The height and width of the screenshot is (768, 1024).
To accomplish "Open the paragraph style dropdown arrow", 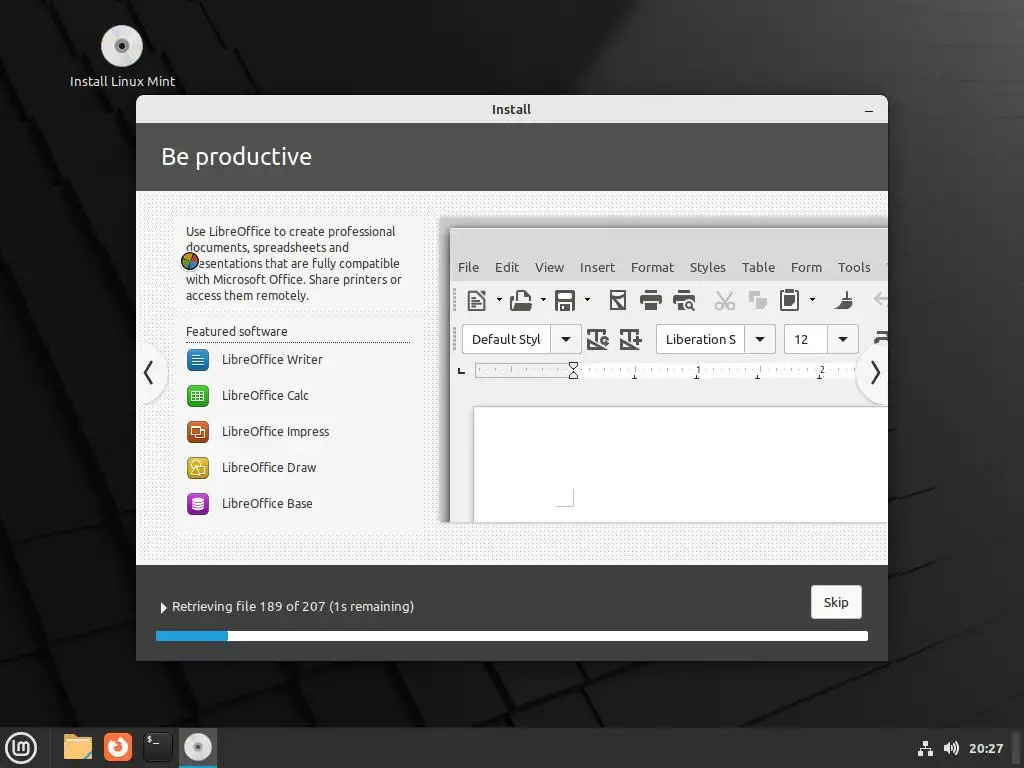I will click(x=566, y=340).
